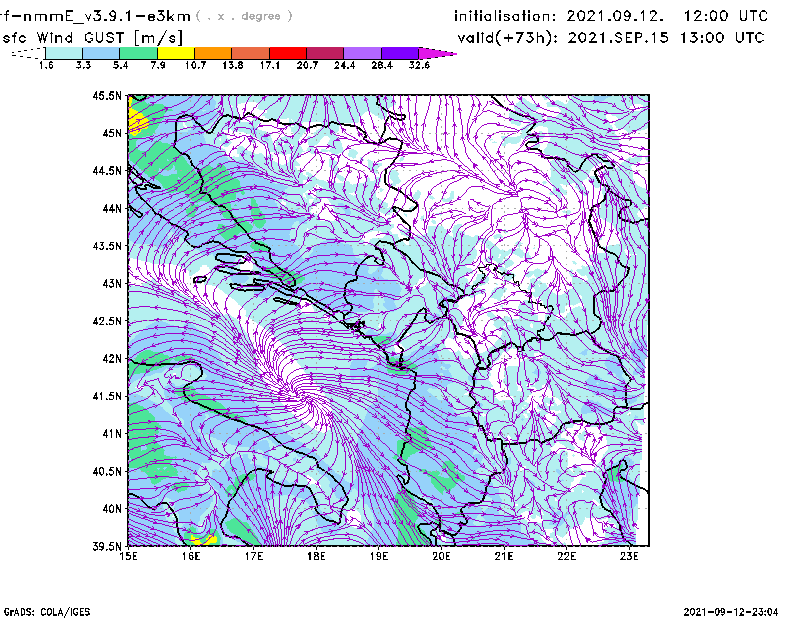Screen dimensions: 800x618
Task: Click the '43.5N' latitude label
Action: [107, 246]
